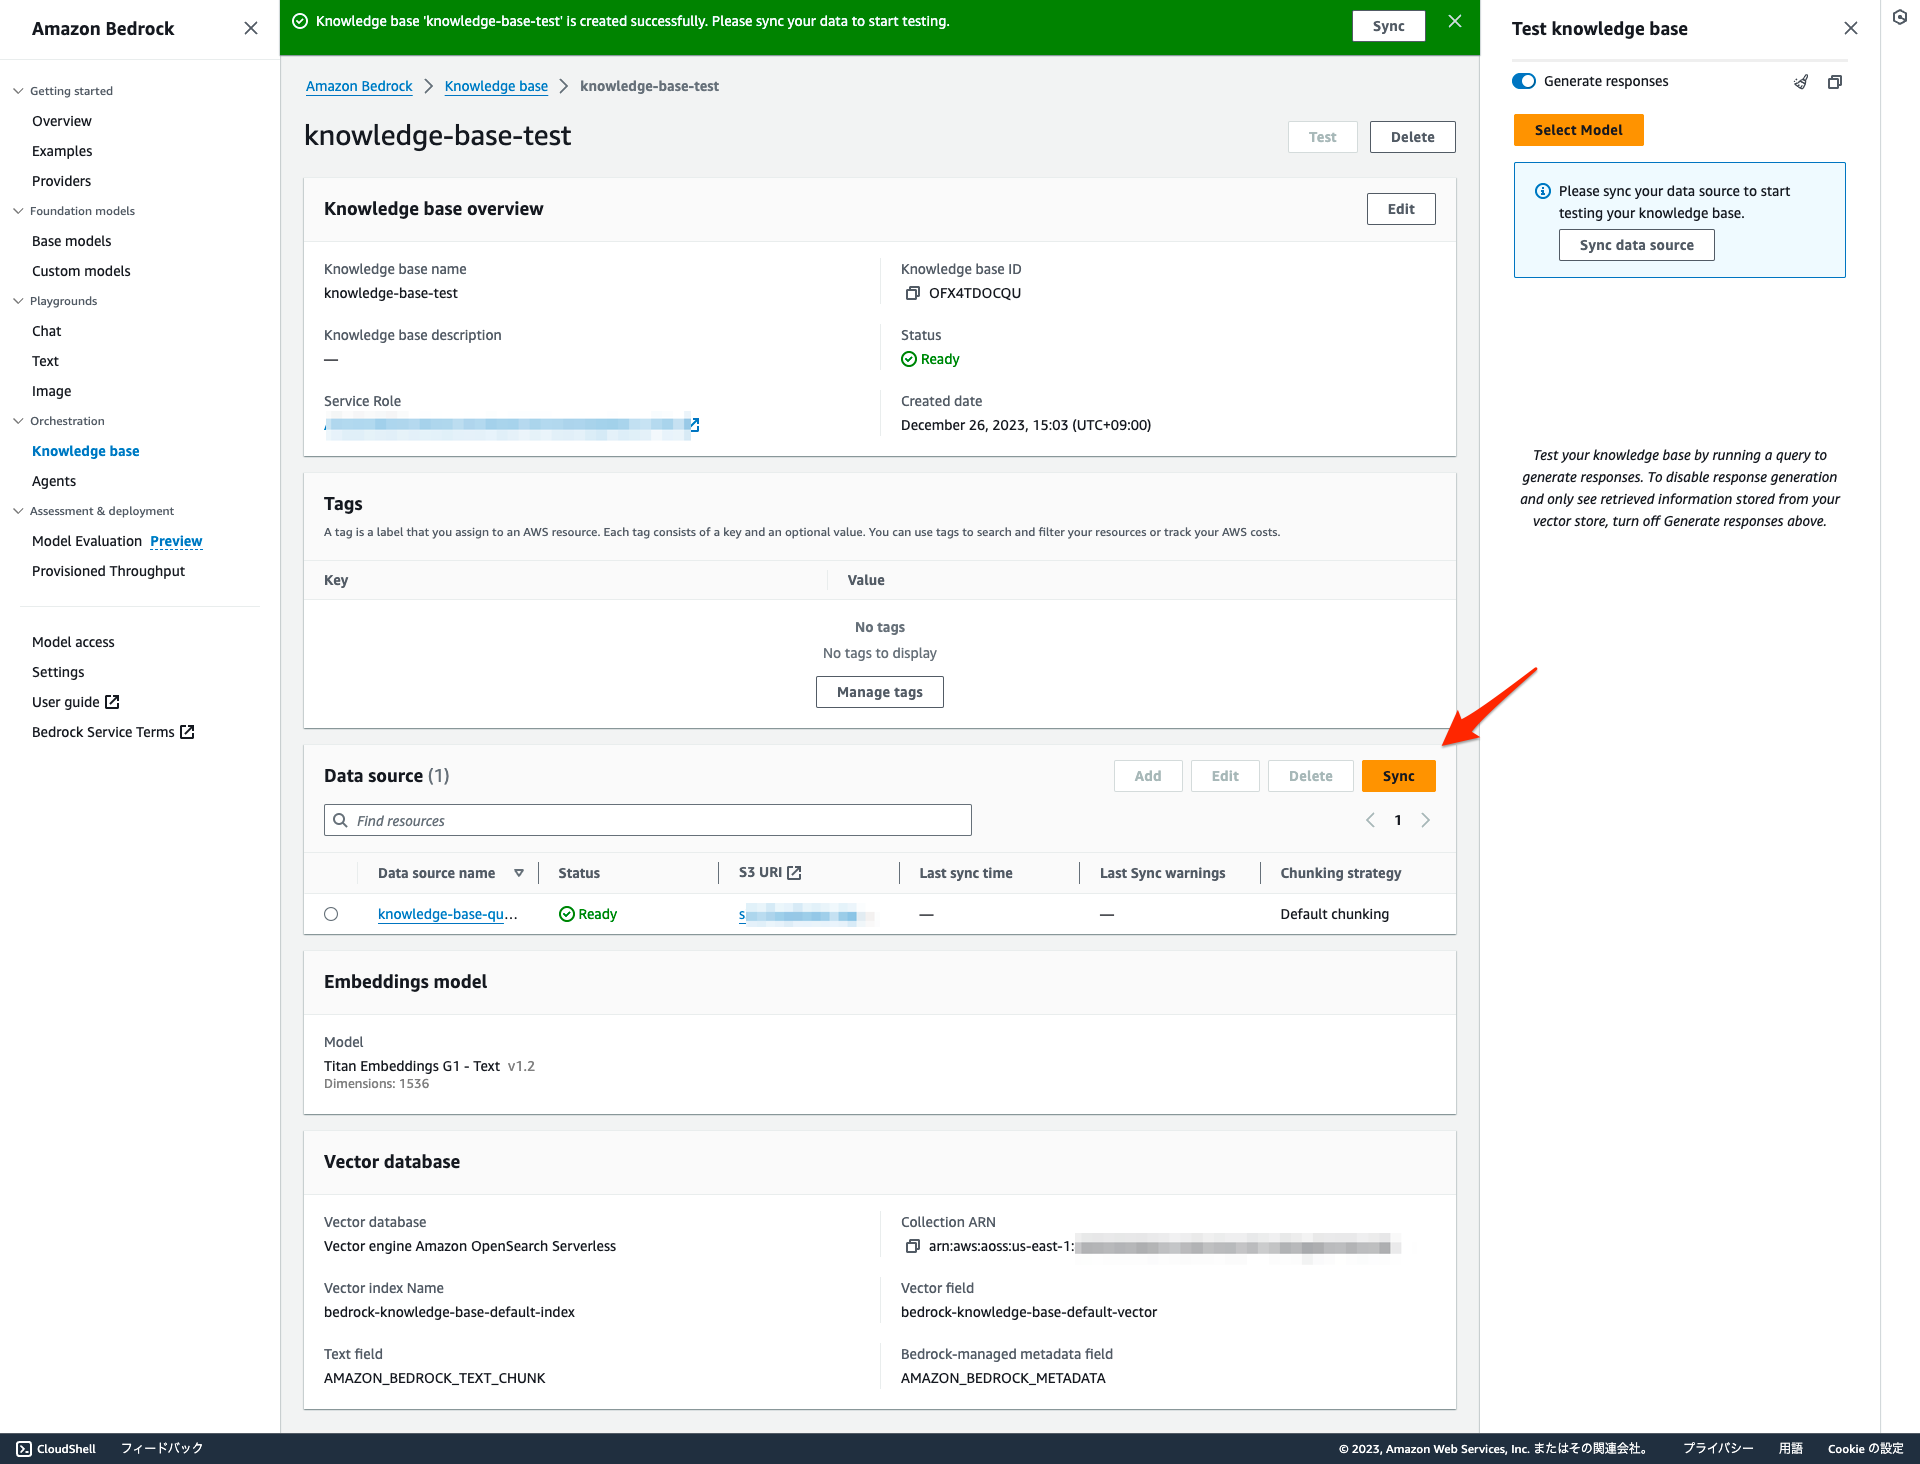Click the clear chat broom icon
The height and width of the screenshot is (1464, 1920).
pos(1801,82)
